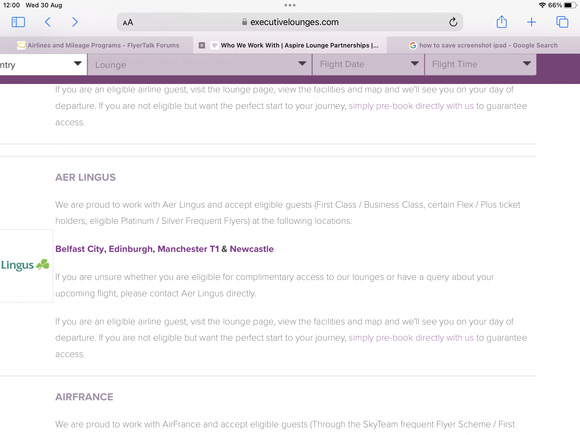This screenshot has height=435, width=580.
Task: Switch to the Google Search tab
Action: coord(483,45)
